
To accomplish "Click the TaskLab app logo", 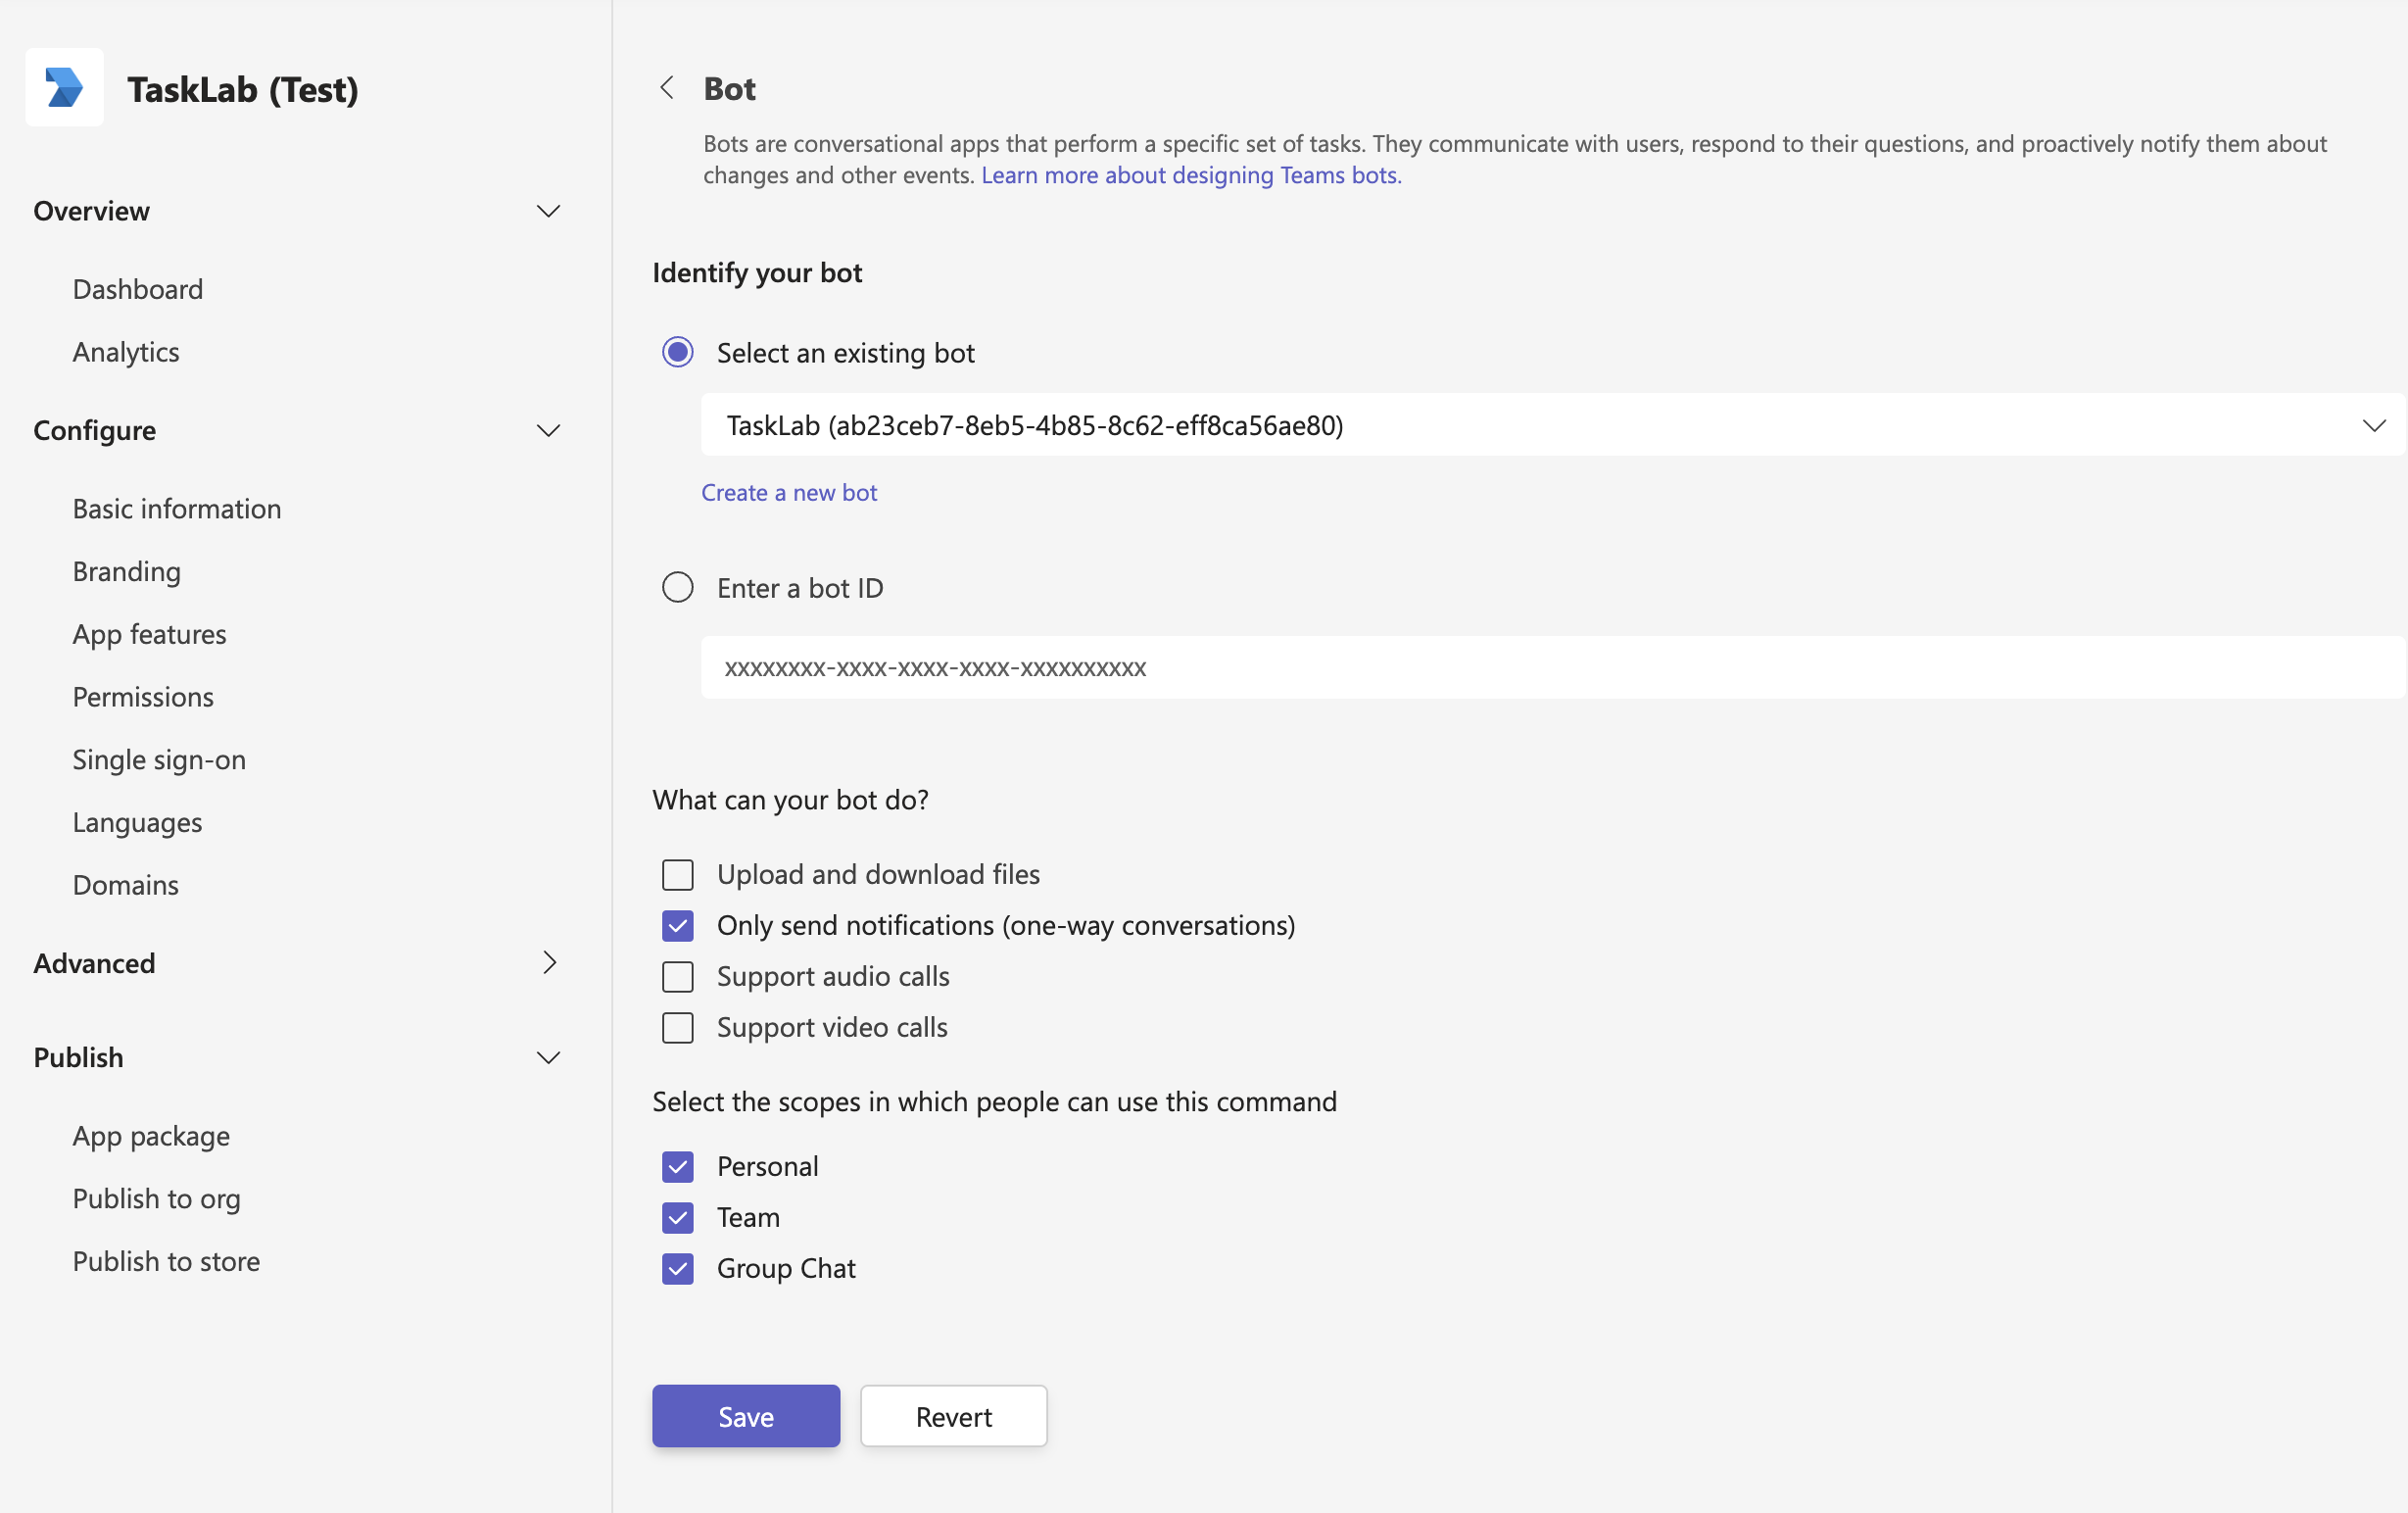I will coord(64,87).
